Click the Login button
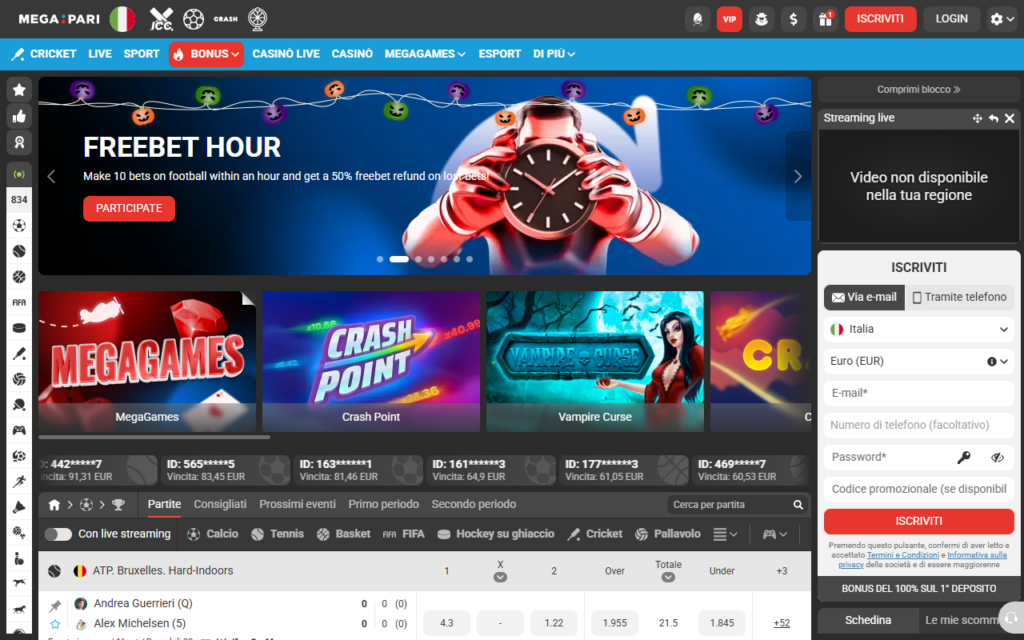The image size is (1024, 640). (952, 19)
